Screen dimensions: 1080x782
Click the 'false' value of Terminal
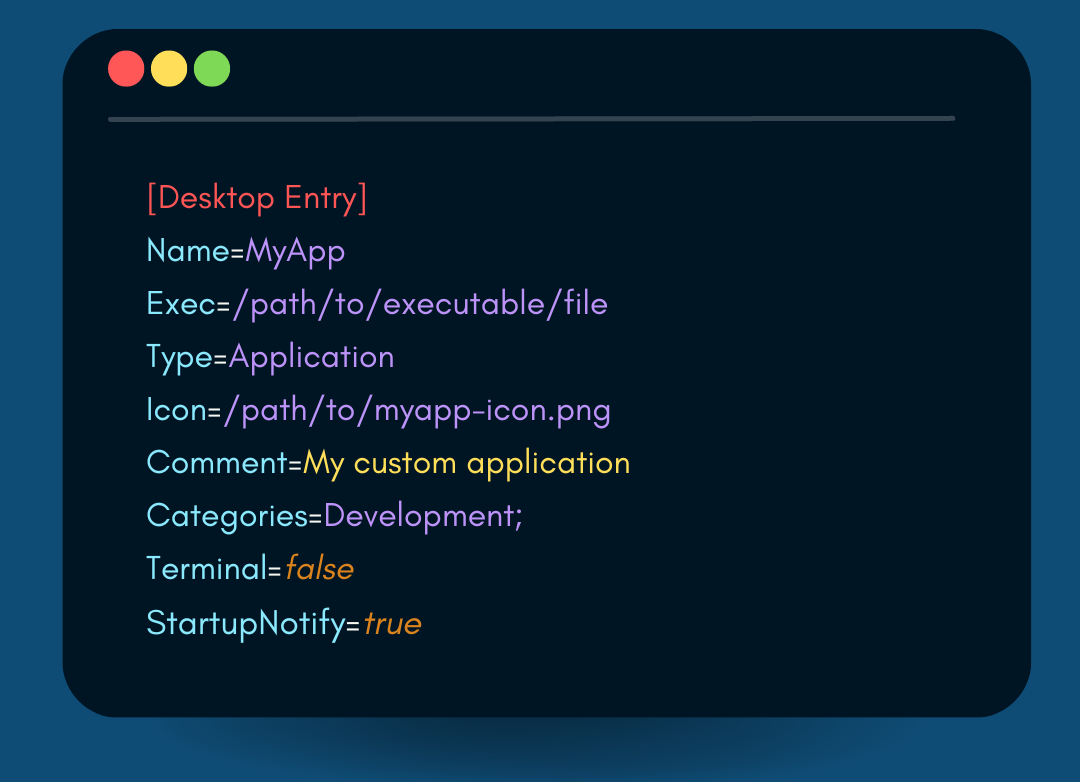point(320,569)
